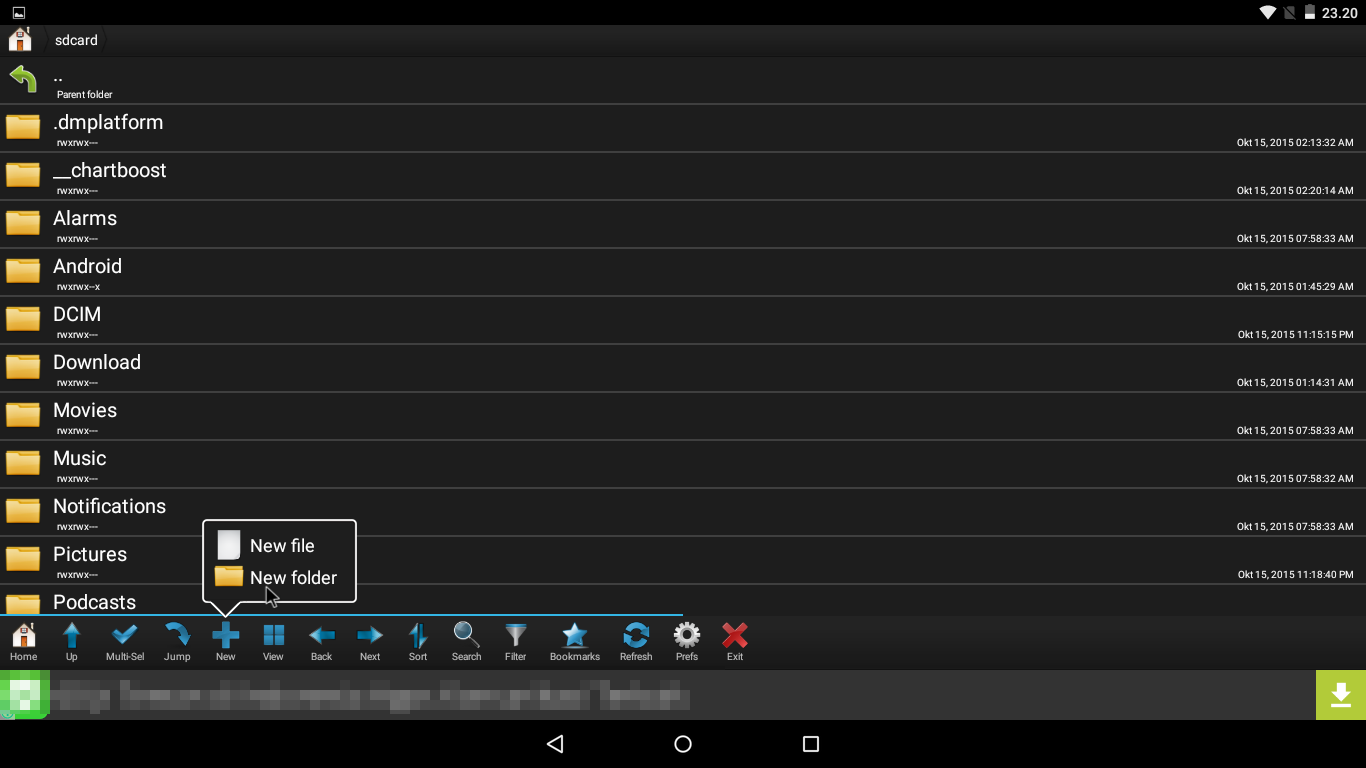Click the green download button
The height and width of the screenshot is (768, 1366).
point(1341,694)
